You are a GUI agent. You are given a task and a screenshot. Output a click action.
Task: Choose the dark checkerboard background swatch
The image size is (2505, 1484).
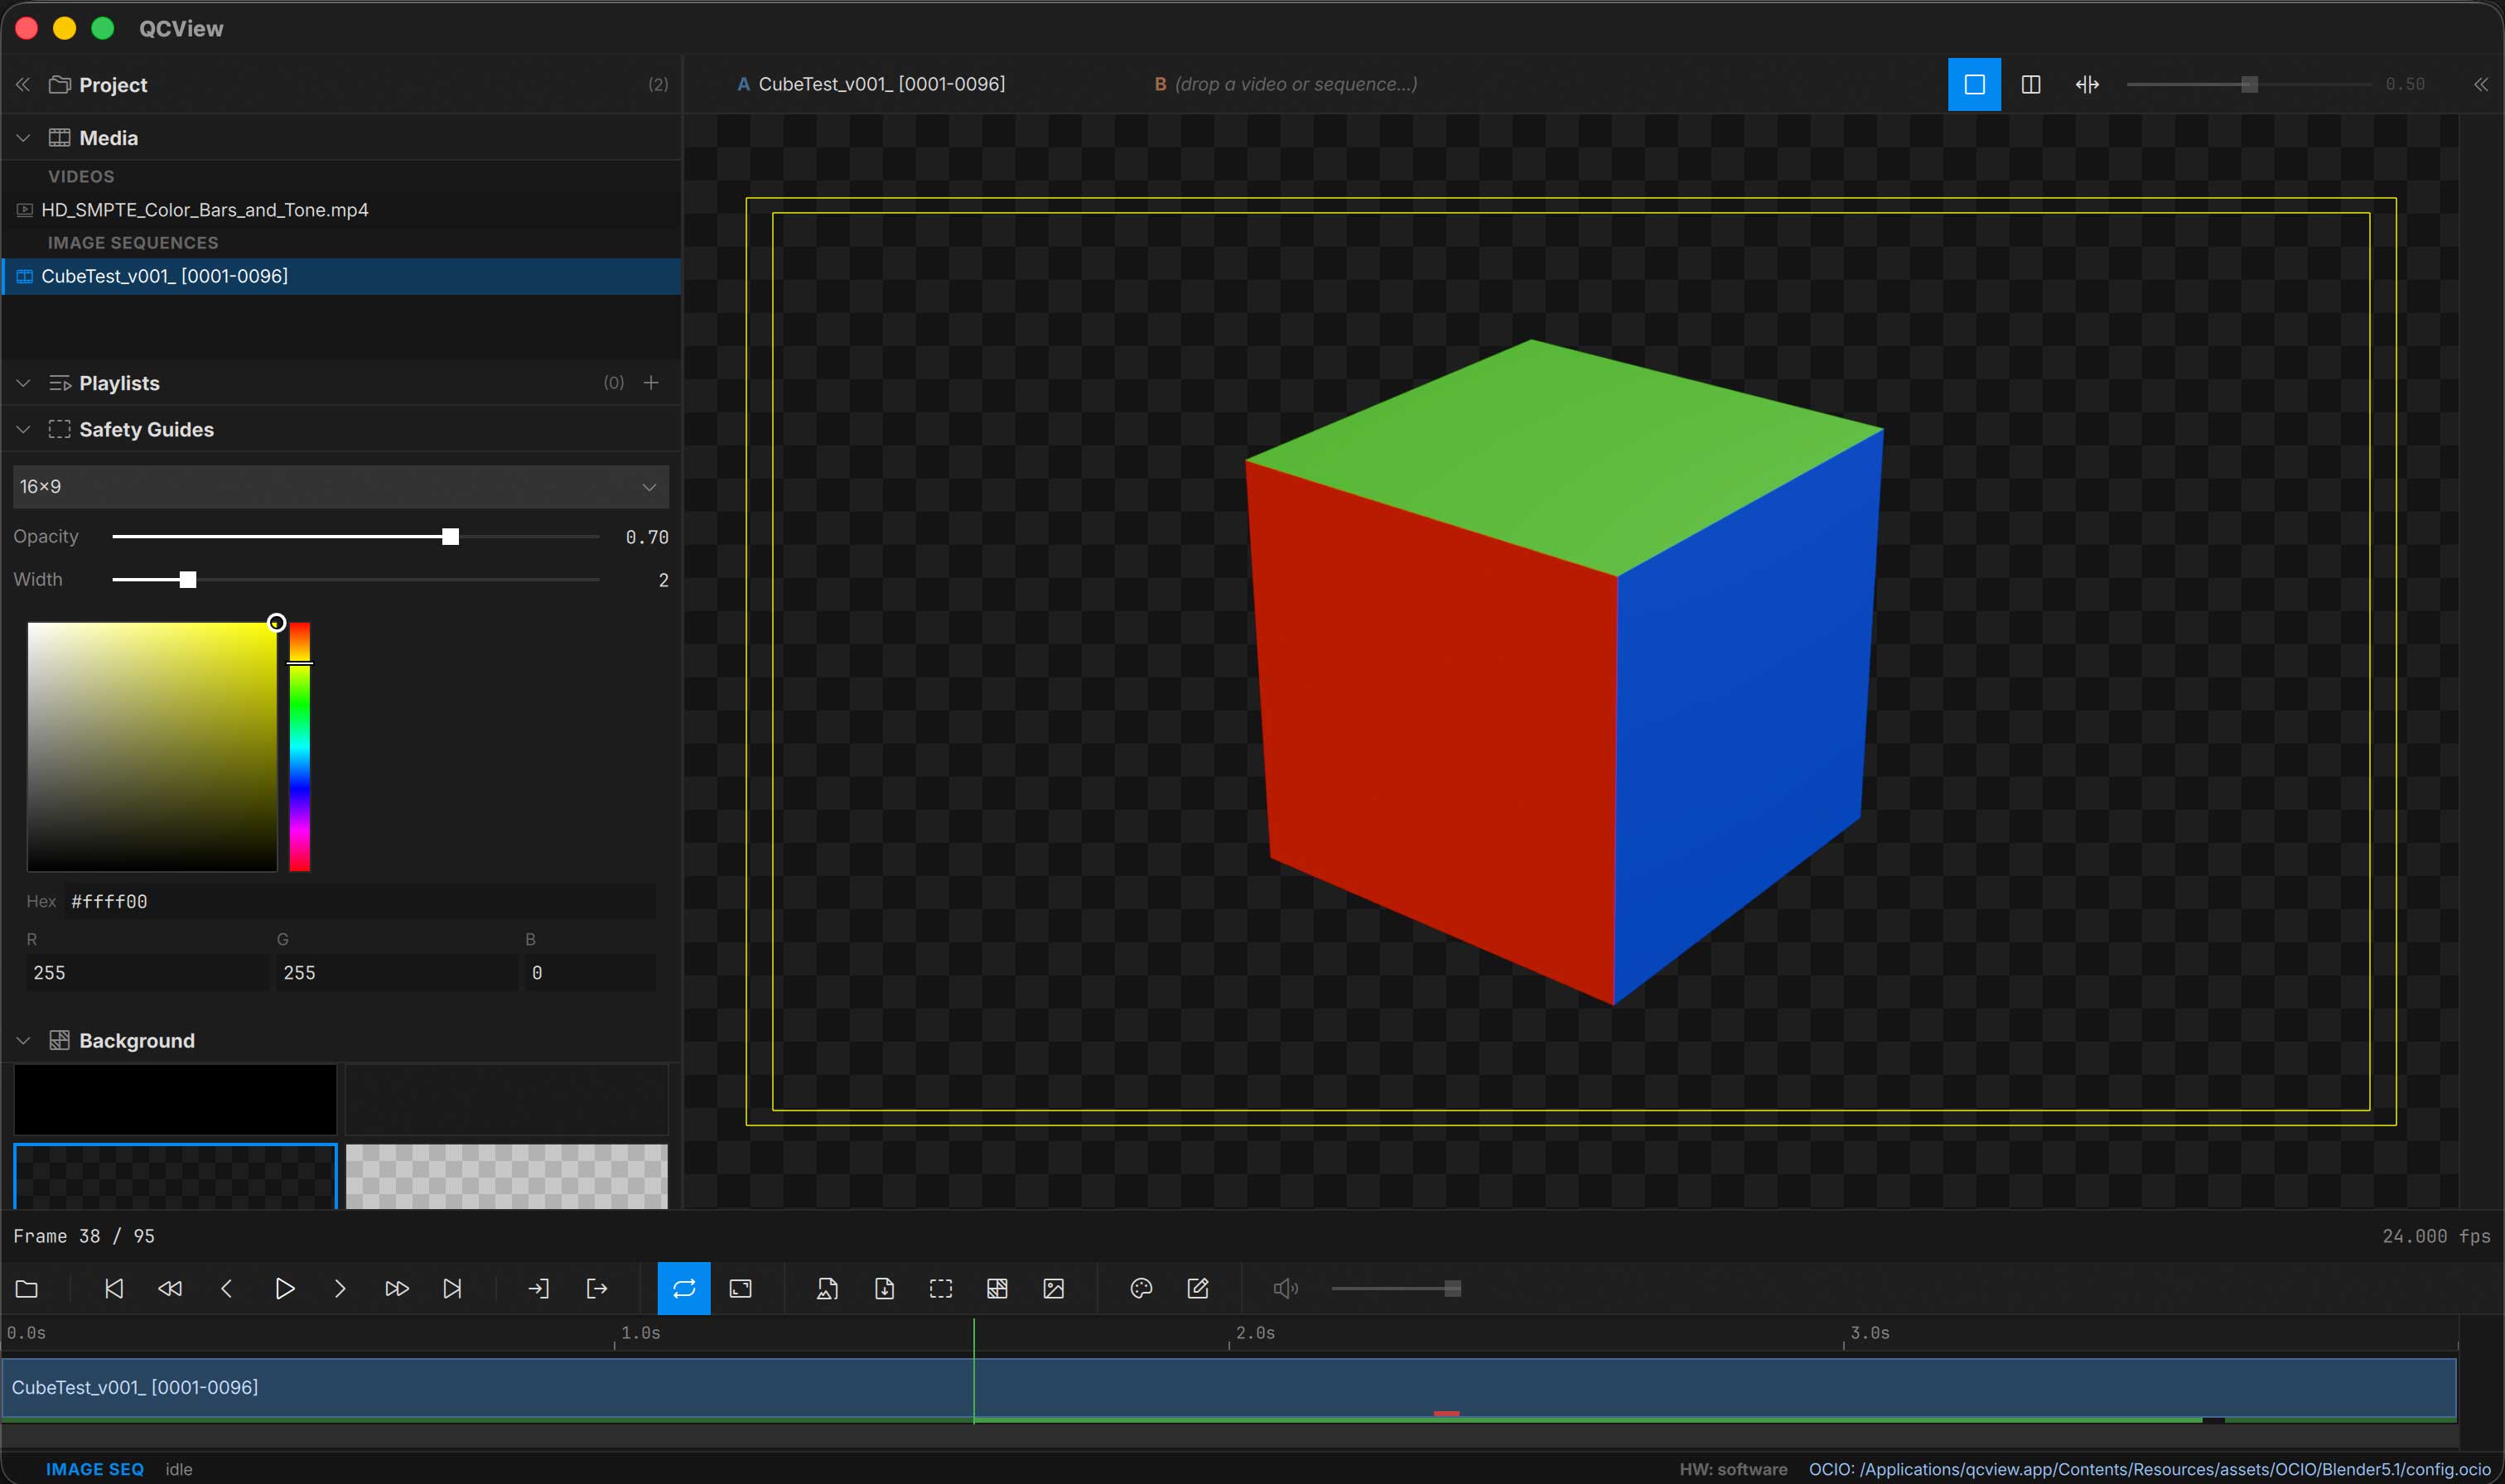[175, 1176]
